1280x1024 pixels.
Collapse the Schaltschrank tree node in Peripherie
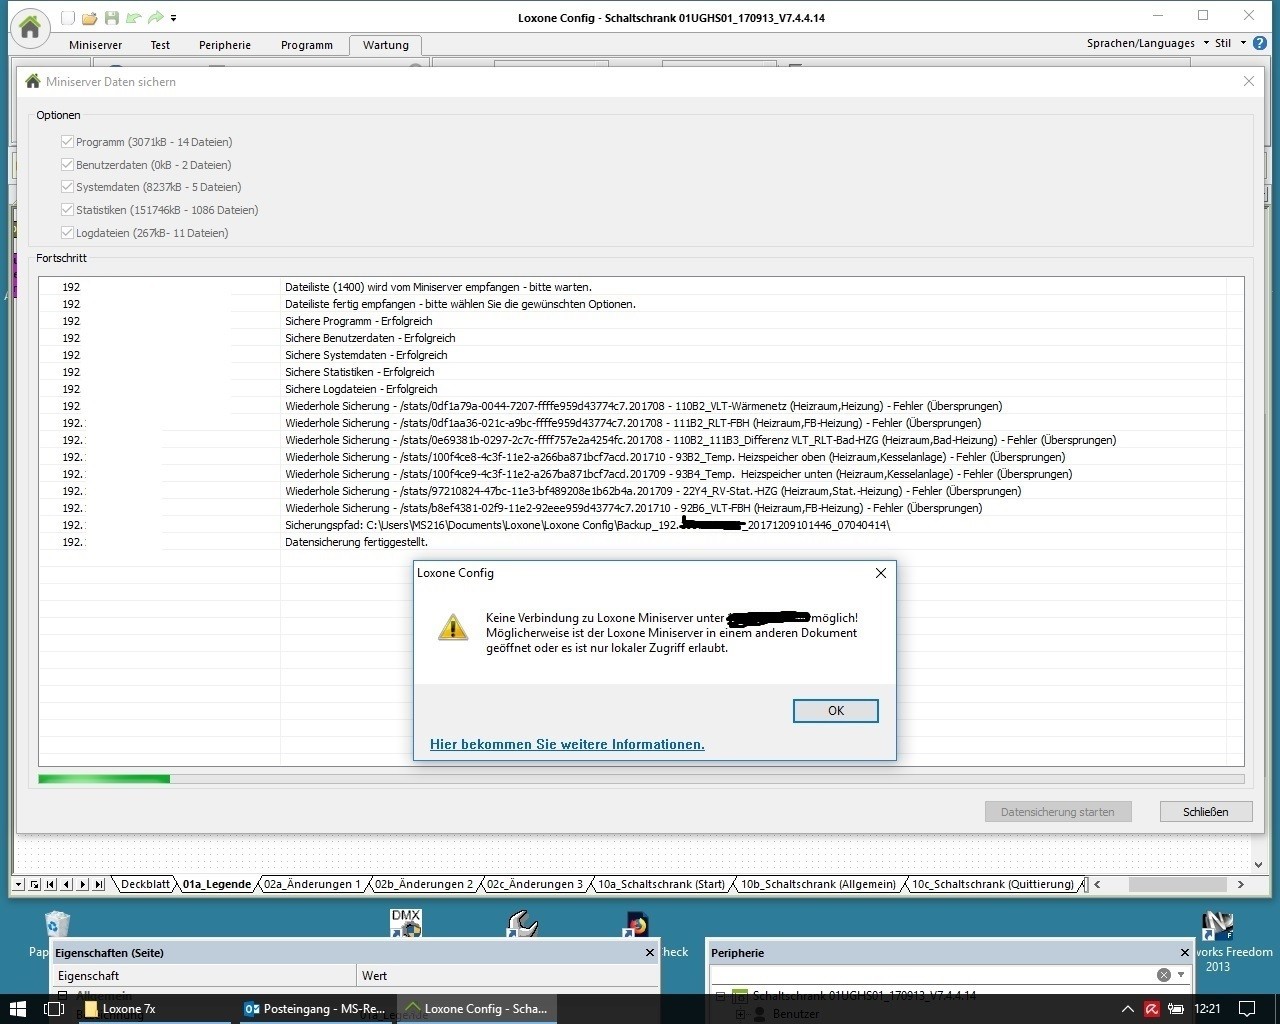[720, 996]
